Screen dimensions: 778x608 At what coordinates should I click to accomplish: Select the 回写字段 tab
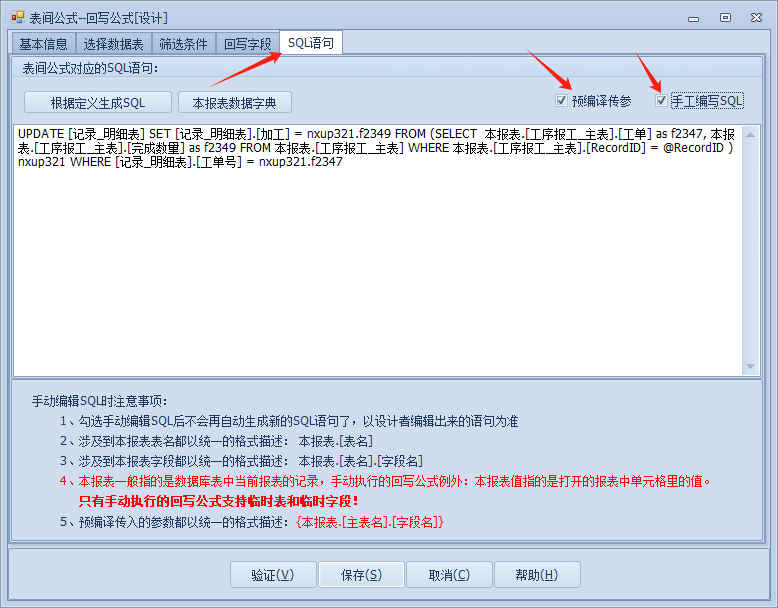pyautogui.click(x=247, y=43)
